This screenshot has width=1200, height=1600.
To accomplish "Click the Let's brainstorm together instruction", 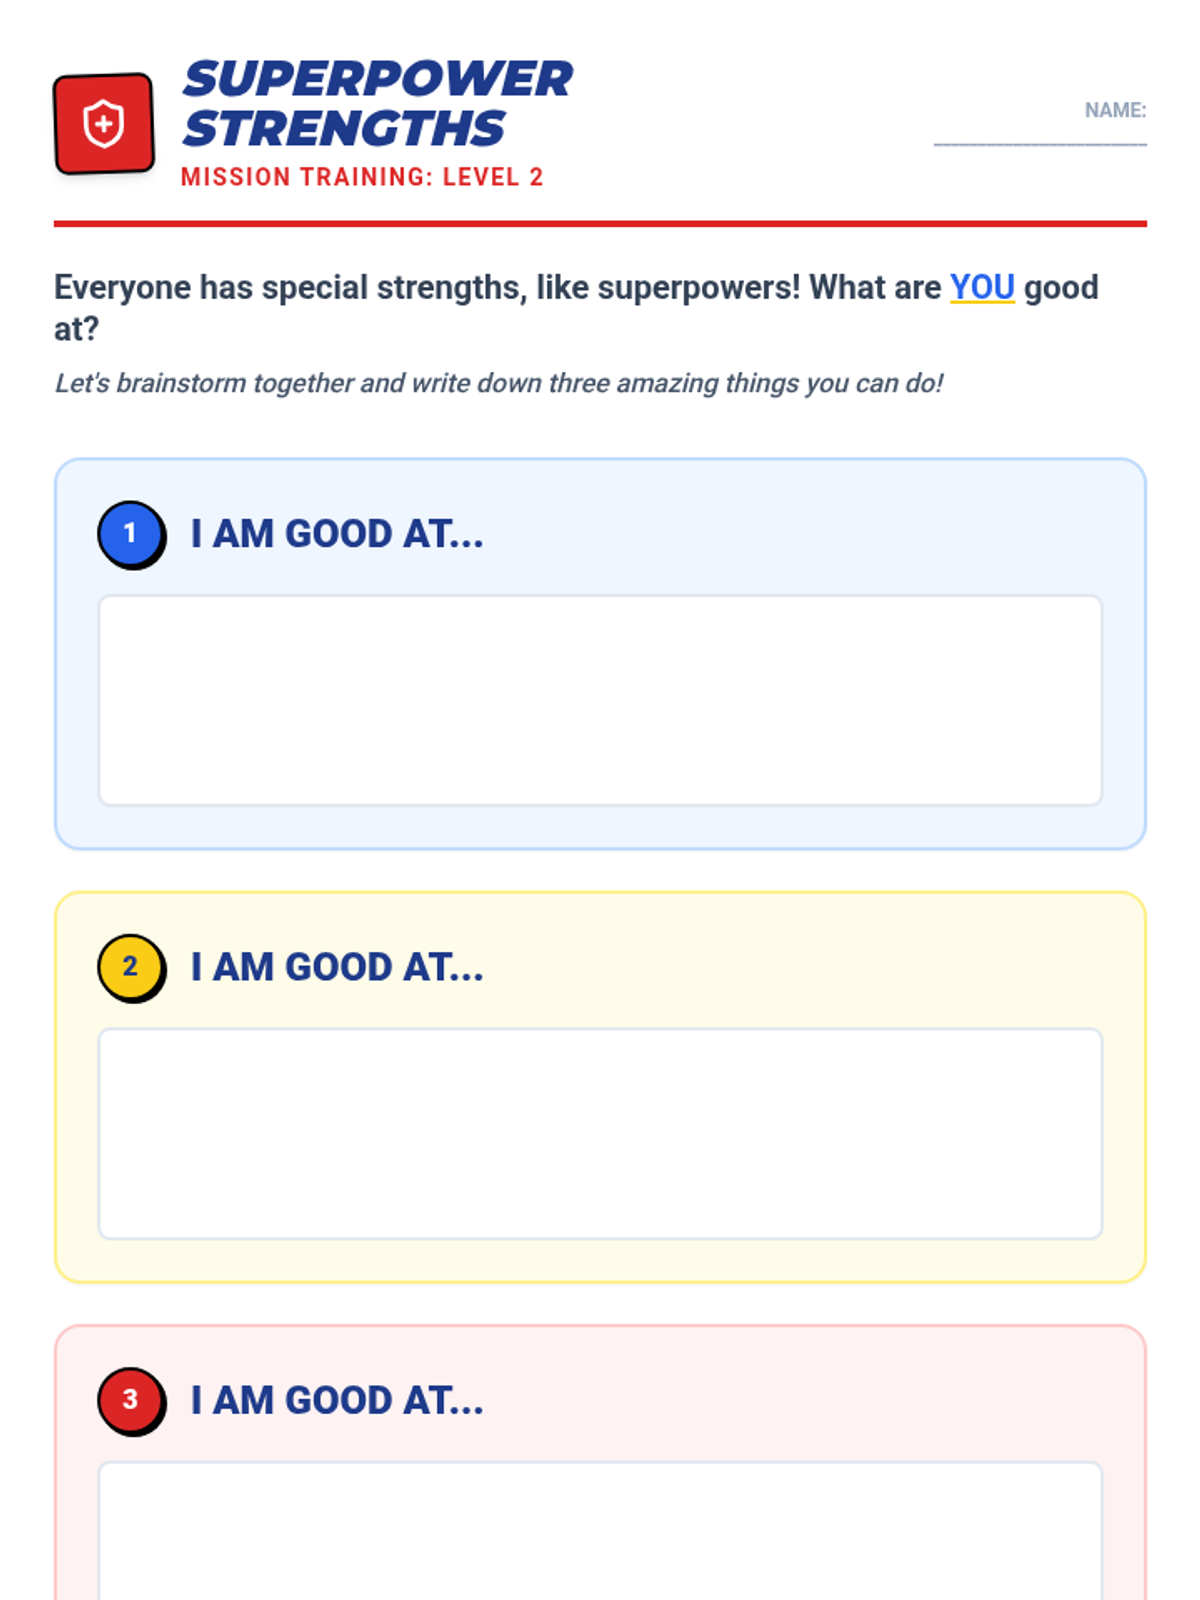I will (498, 383).
